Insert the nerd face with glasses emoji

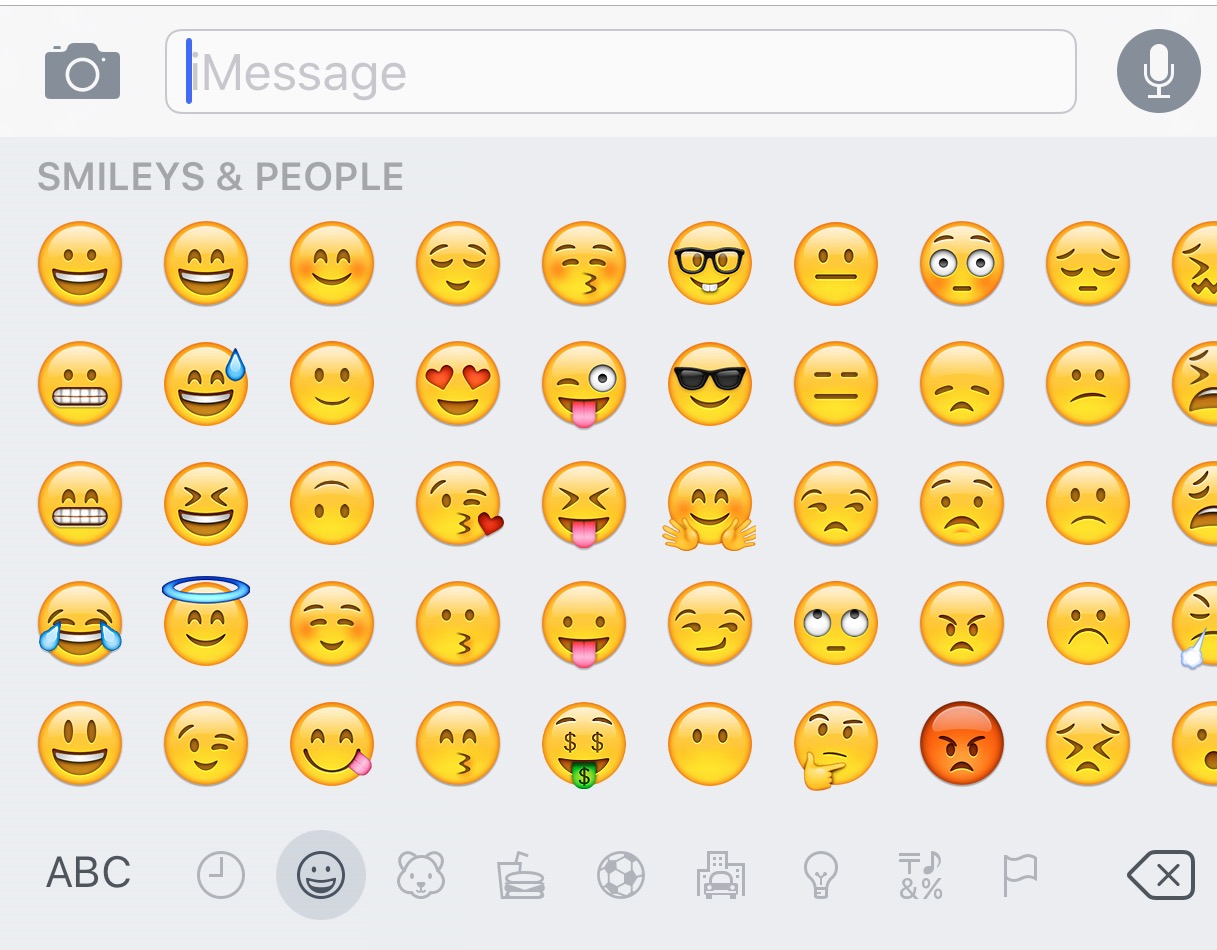[709, 263]
